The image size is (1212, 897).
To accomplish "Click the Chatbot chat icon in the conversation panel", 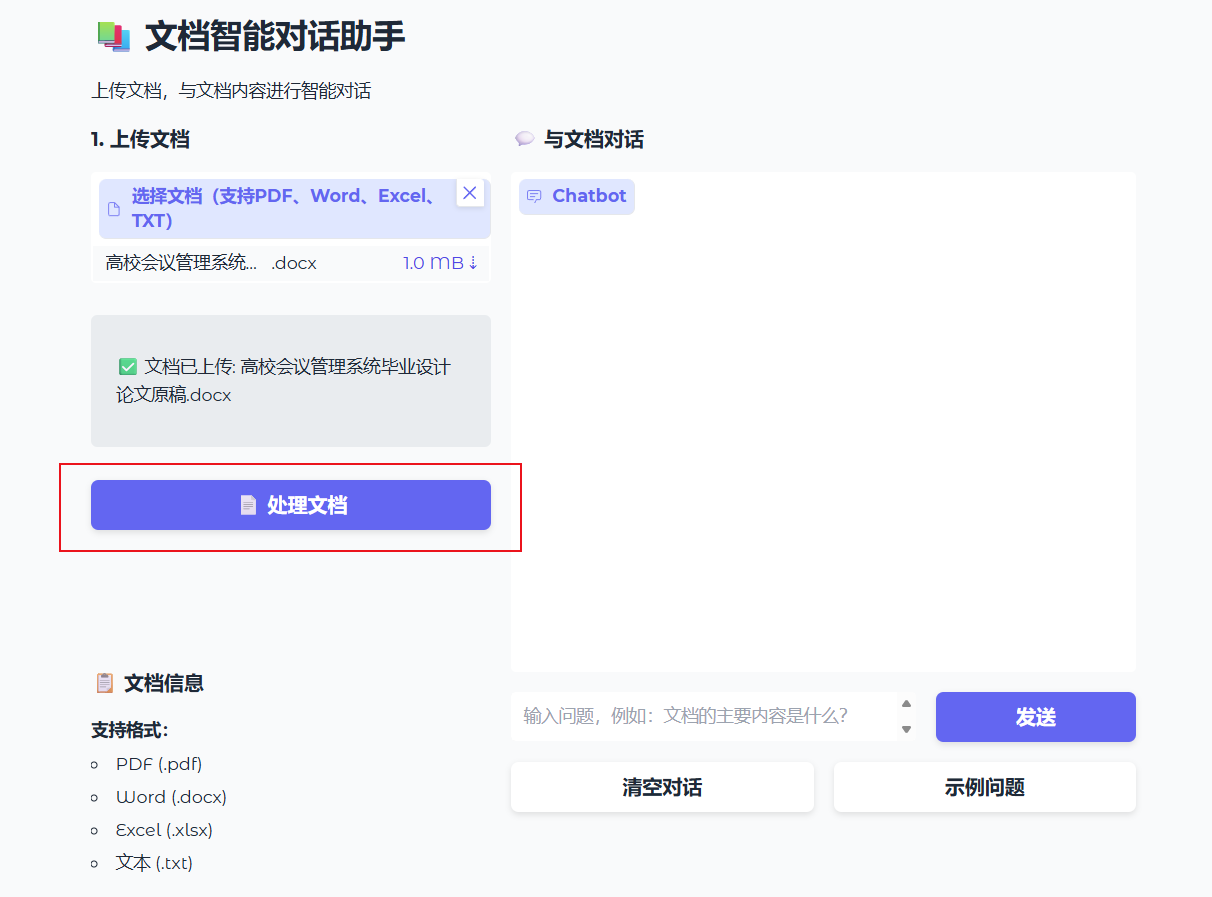I will (x=537, y=196).
